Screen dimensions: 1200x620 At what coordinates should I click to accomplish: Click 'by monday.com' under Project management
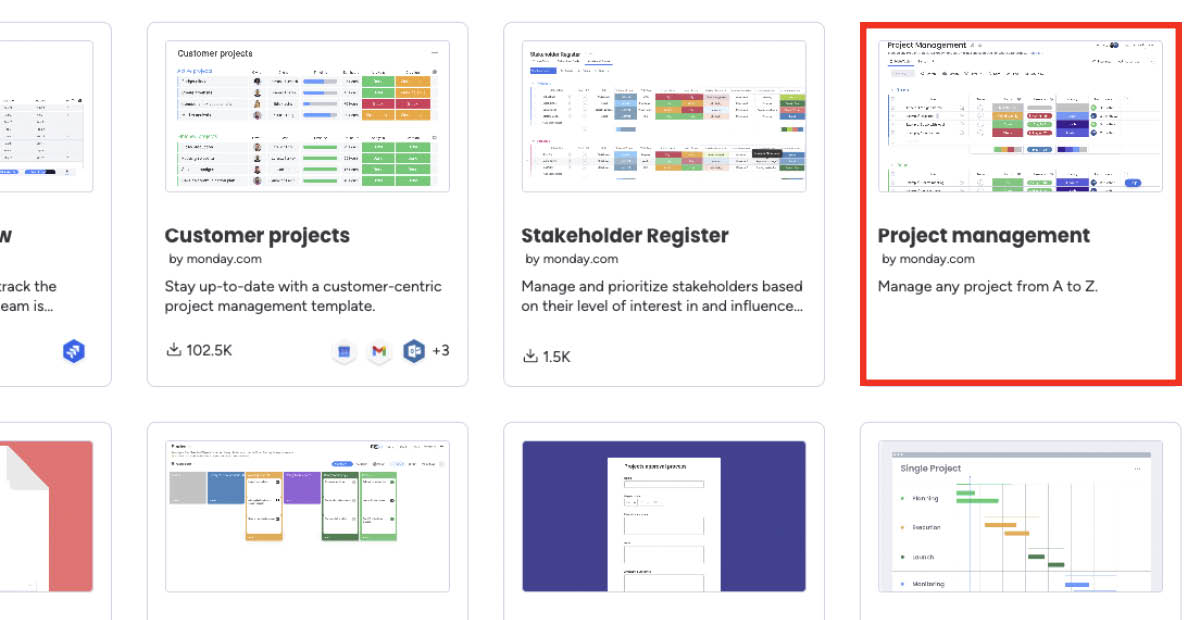928,259
